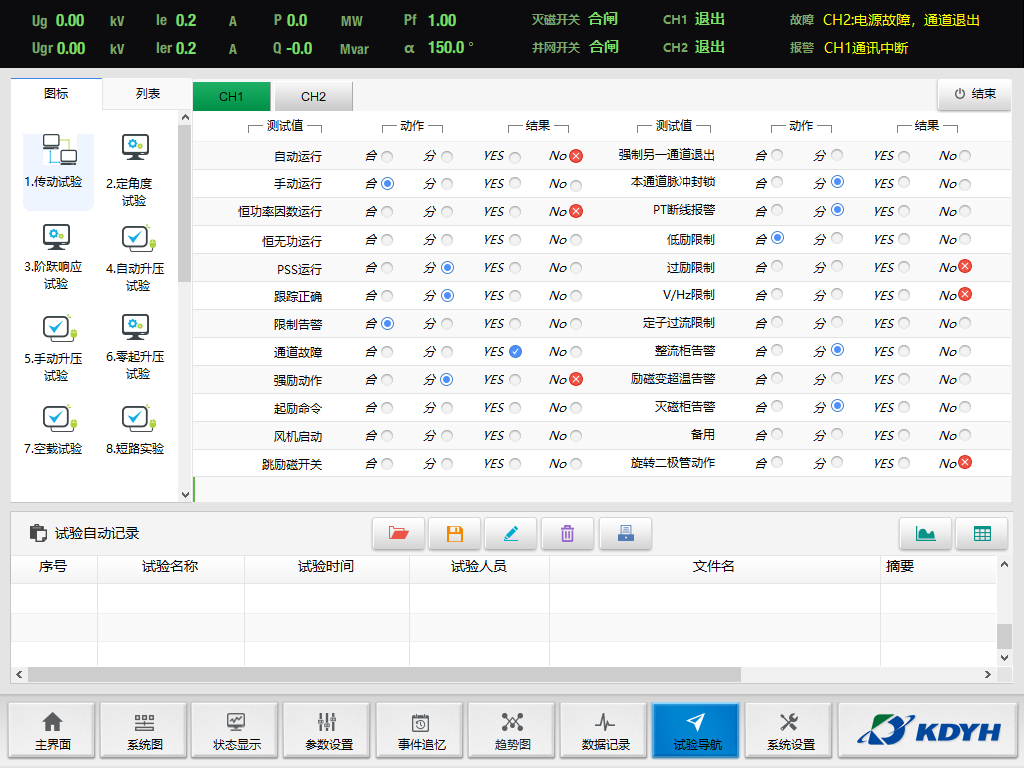Switch to the CH2 tab
Image resolution: width=1024 pixels, height=768 pixels.
tap(313, 97)
